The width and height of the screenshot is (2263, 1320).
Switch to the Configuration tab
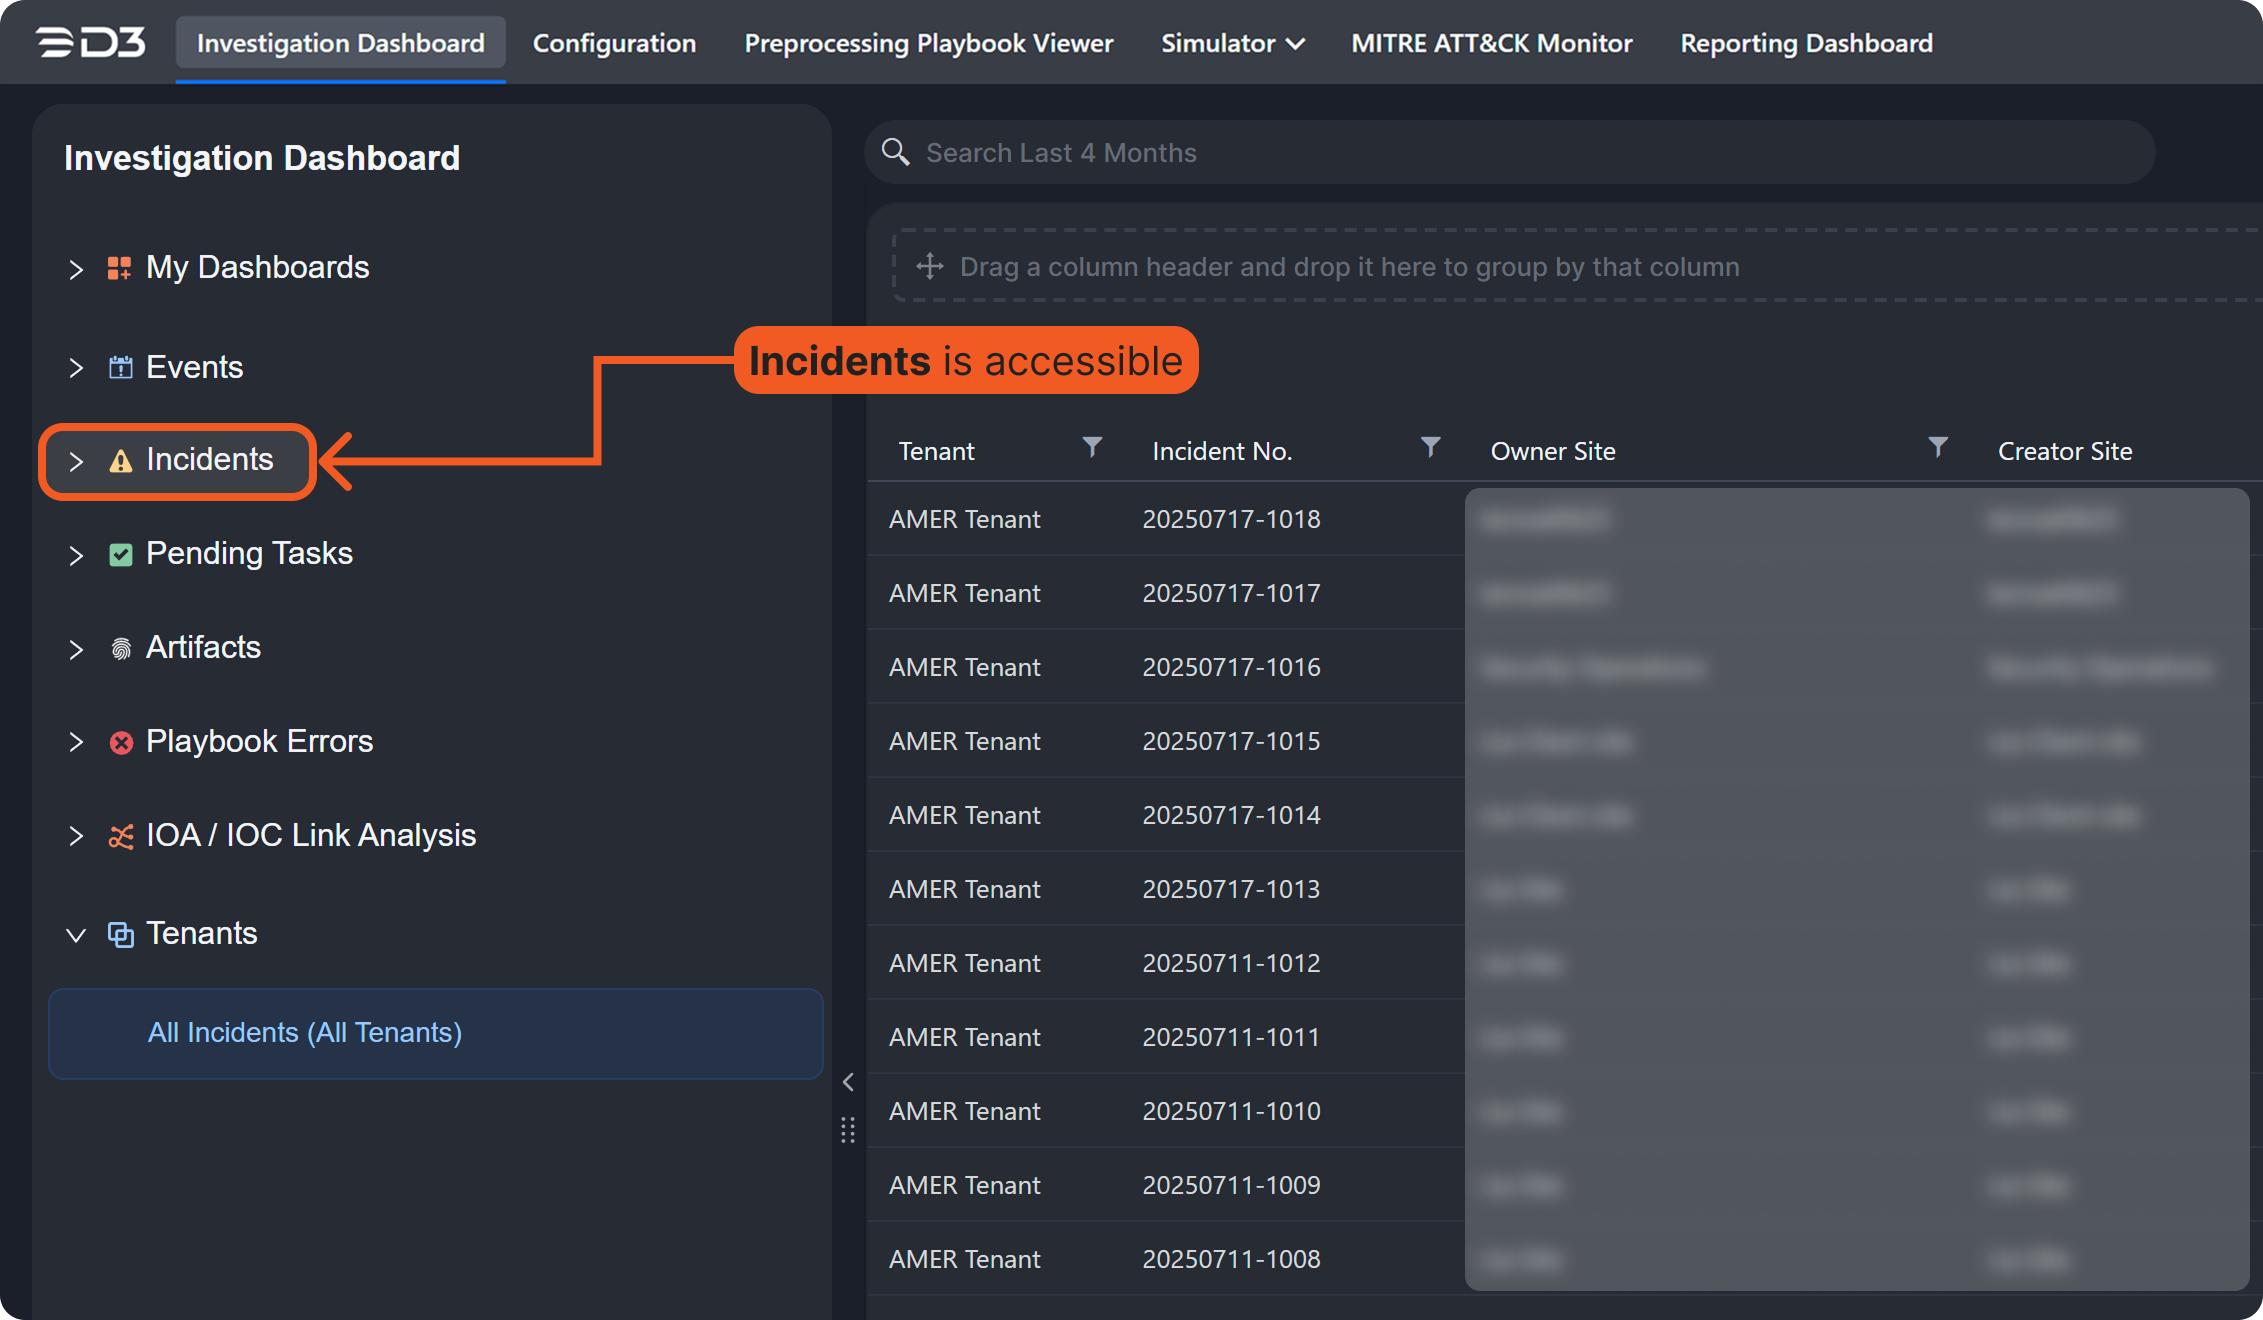coord(614,43)
